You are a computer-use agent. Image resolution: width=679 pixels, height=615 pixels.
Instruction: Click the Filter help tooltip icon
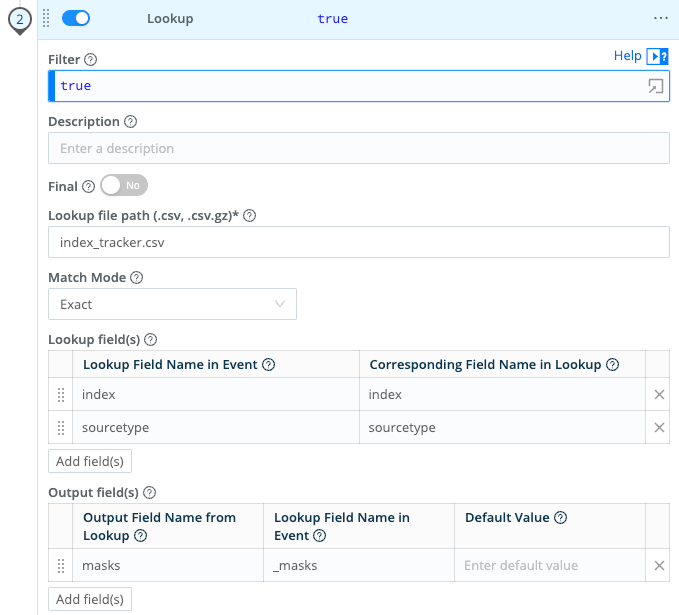[x=91, y=60]
